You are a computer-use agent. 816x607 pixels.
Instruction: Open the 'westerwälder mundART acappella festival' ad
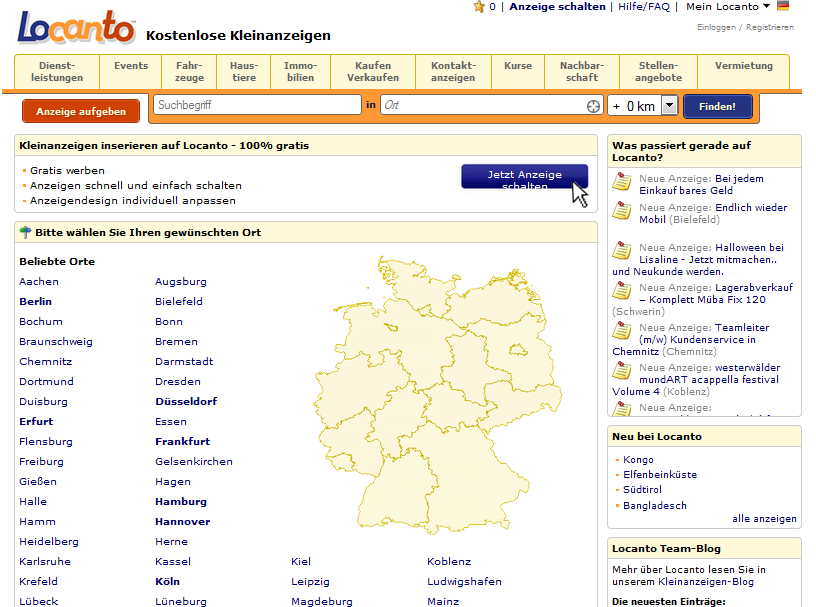[x=696, y=380]
